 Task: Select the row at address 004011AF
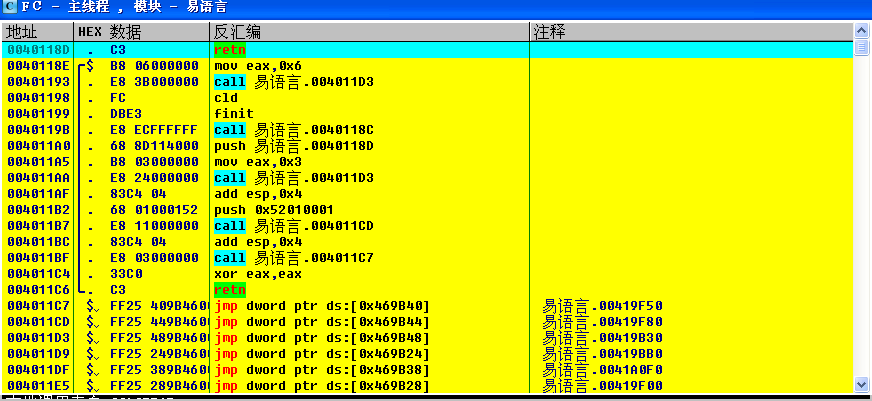coord(427,194)
